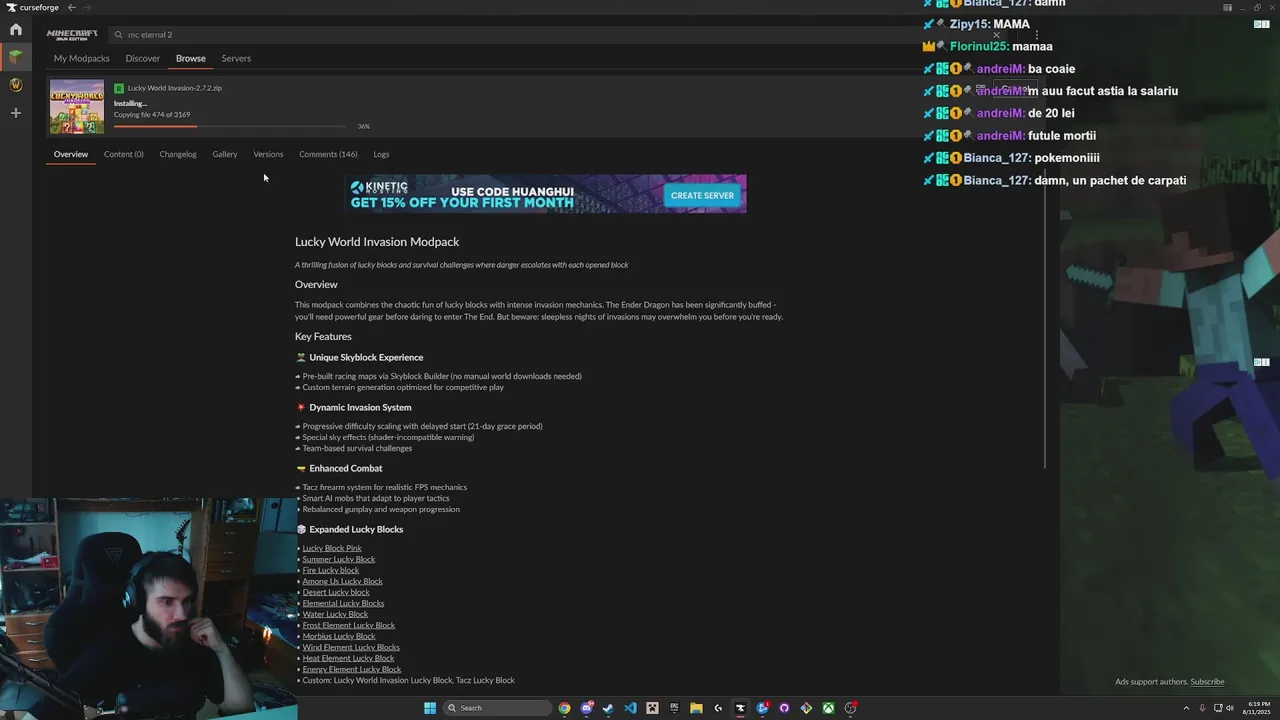Screen dimensions: 1280x720
Task: Open the Among Us Lucky Block link
Action: (x=342, y=581)
